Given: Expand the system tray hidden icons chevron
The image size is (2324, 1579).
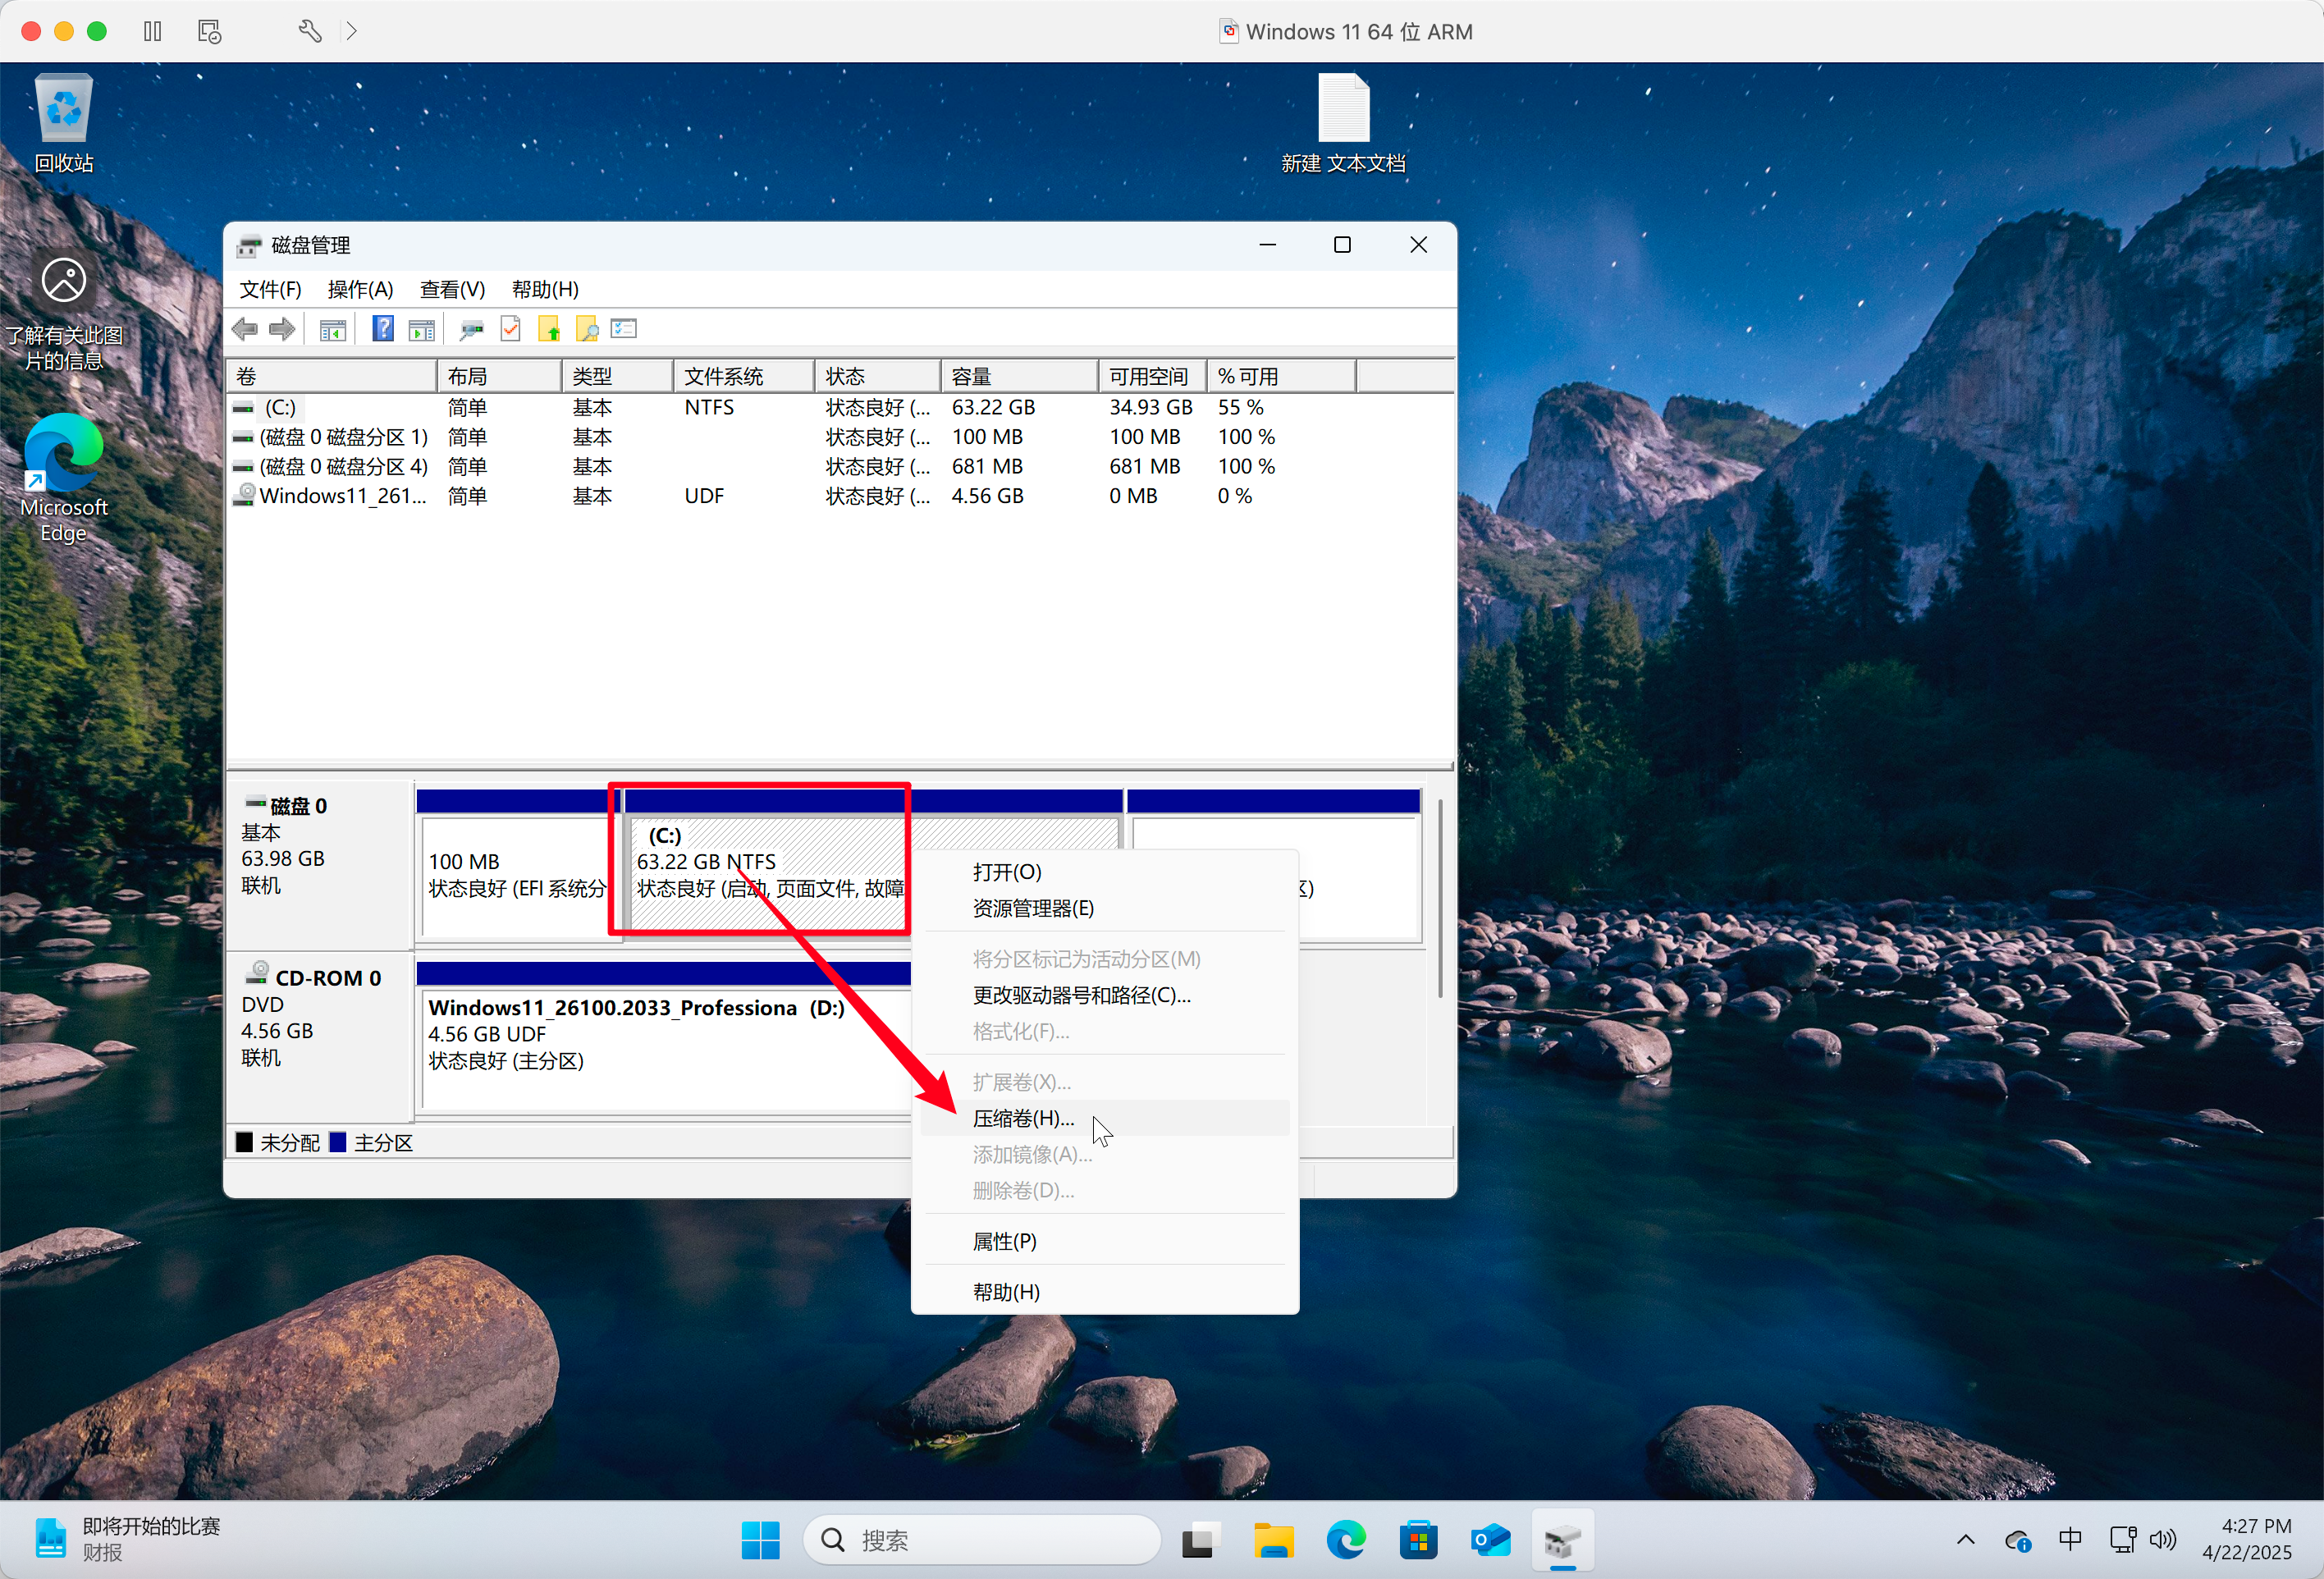Looking at the screenshot, I should [1965, 1540].
